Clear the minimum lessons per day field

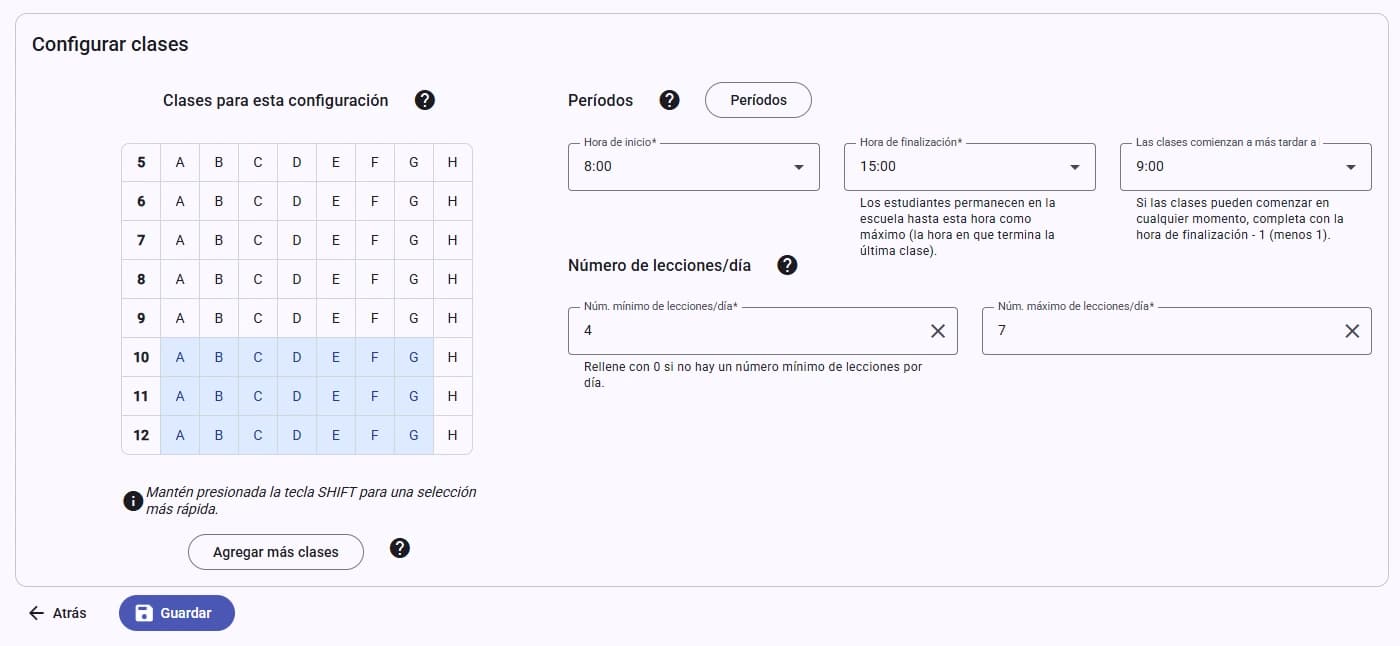(938, 331)
